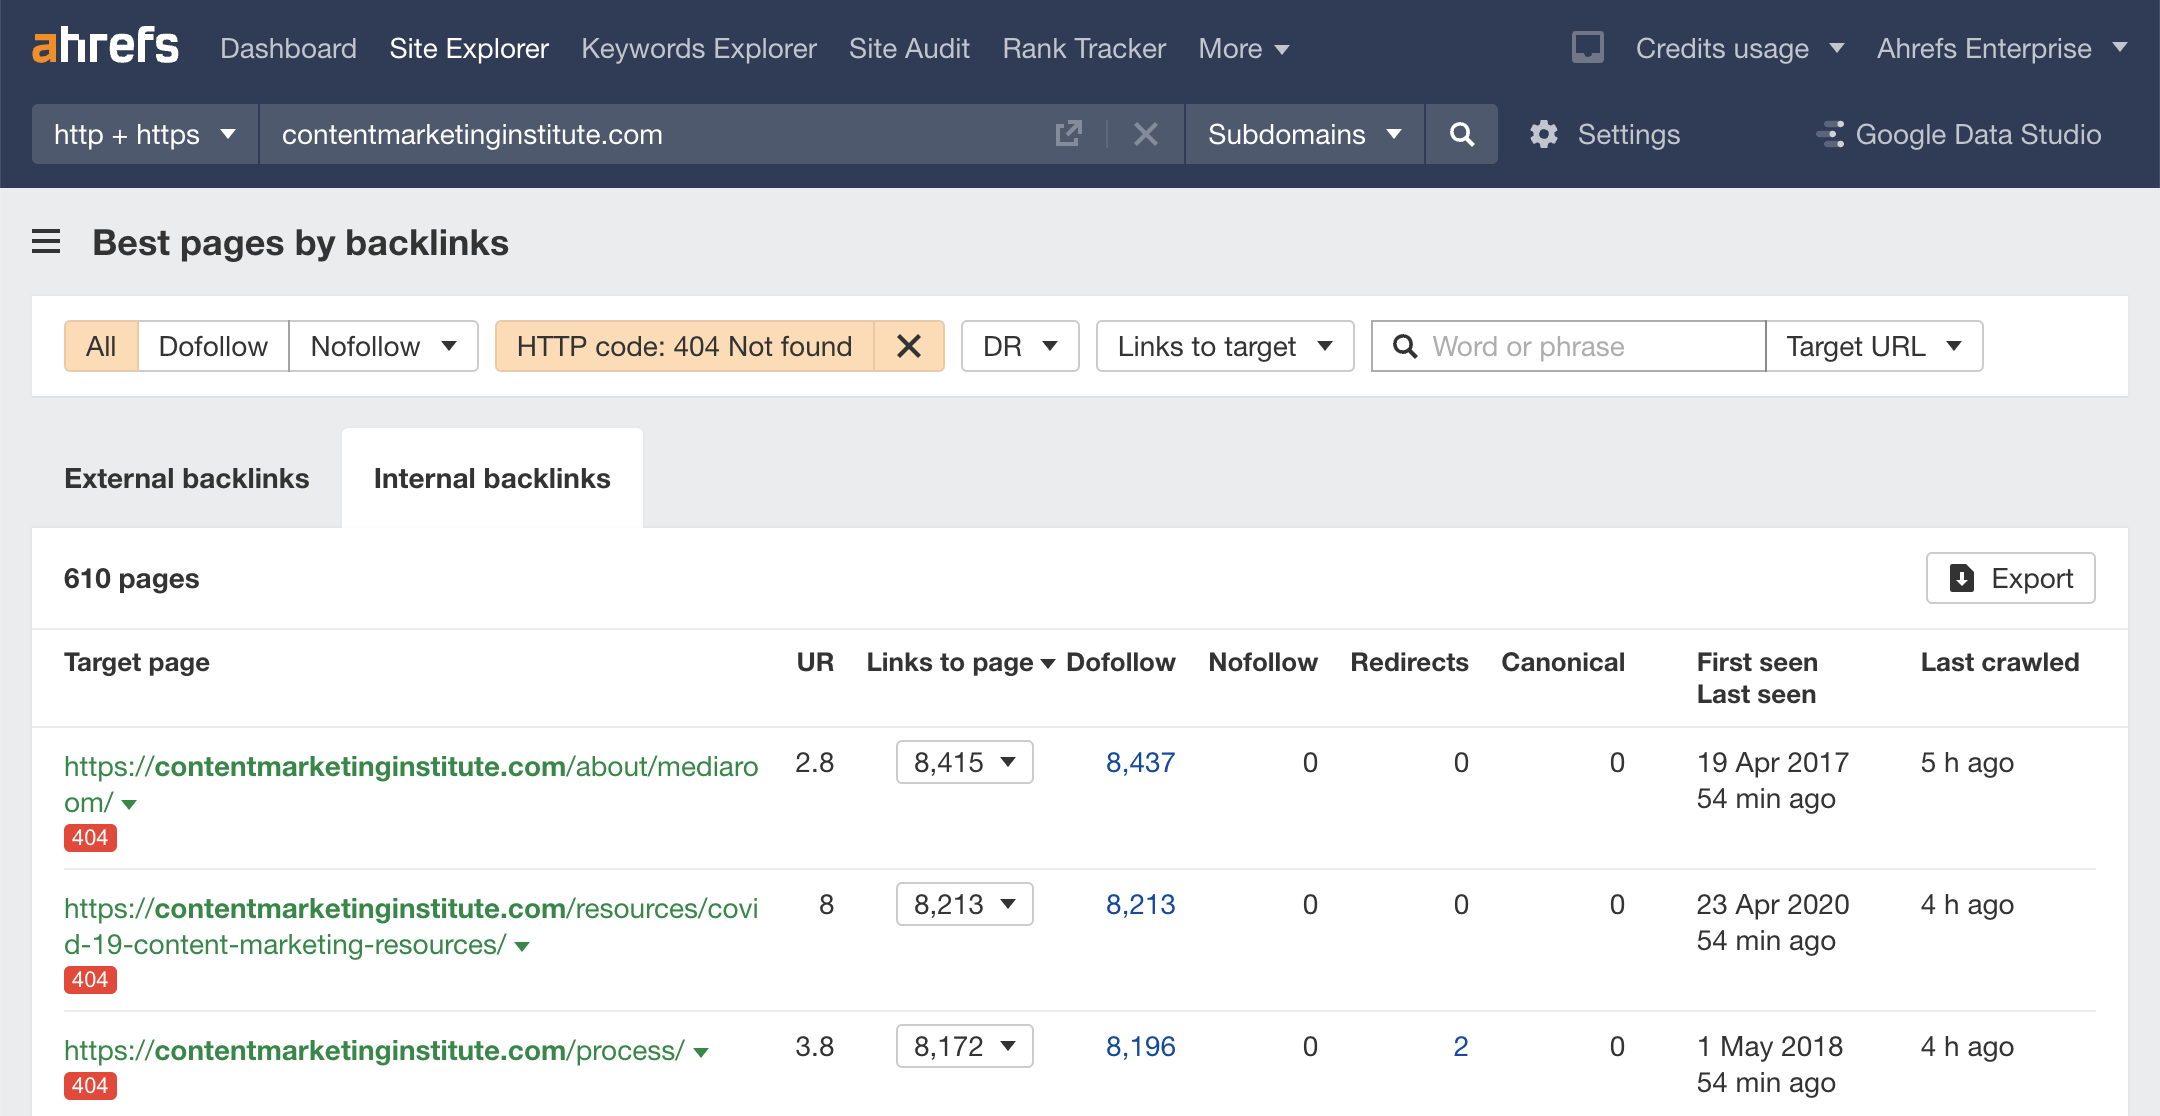Open the hamburger sidebar menu
Screen dimensions: 2160x1116
click(46, 242)
